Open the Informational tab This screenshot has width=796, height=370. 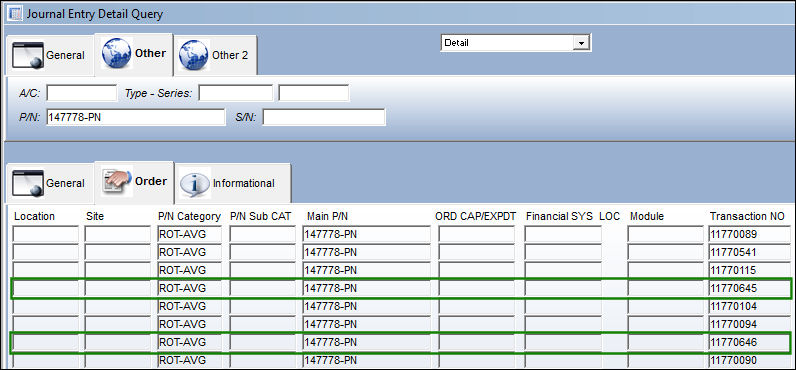coord(233,183)
